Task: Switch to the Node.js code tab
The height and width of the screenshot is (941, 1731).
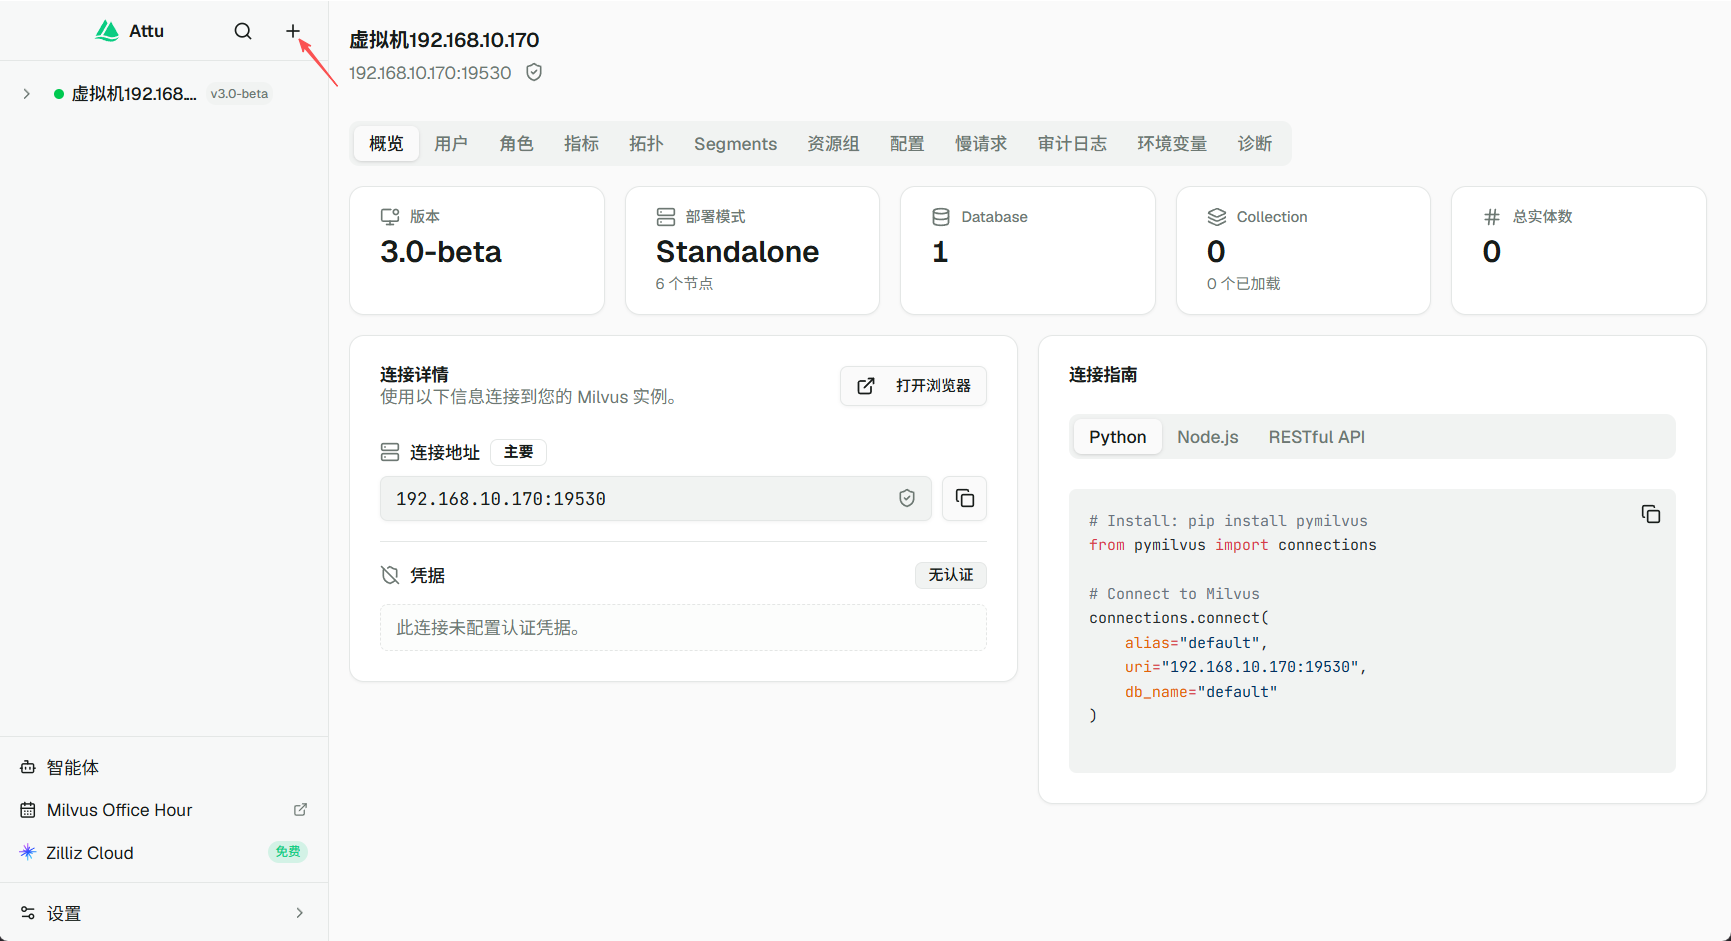Action: click(1208, 437)
